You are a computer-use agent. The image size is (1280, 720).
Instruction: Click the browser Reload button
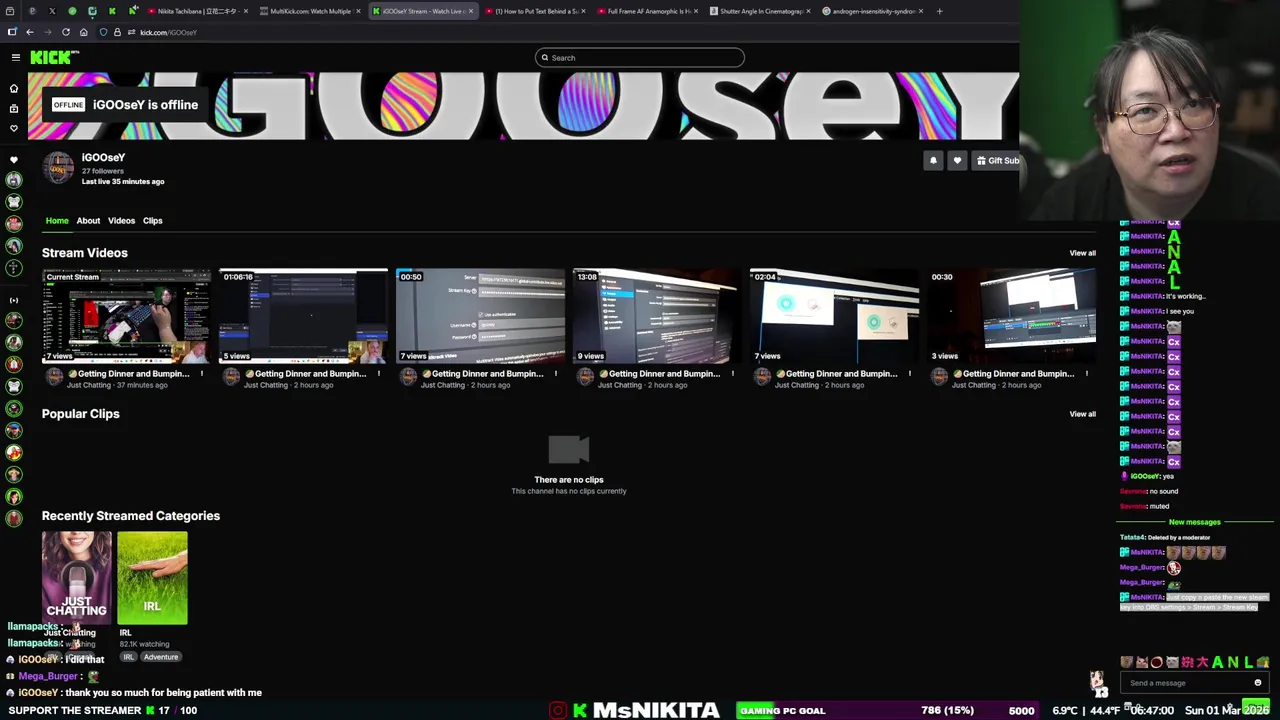click(x=66, y=32)
